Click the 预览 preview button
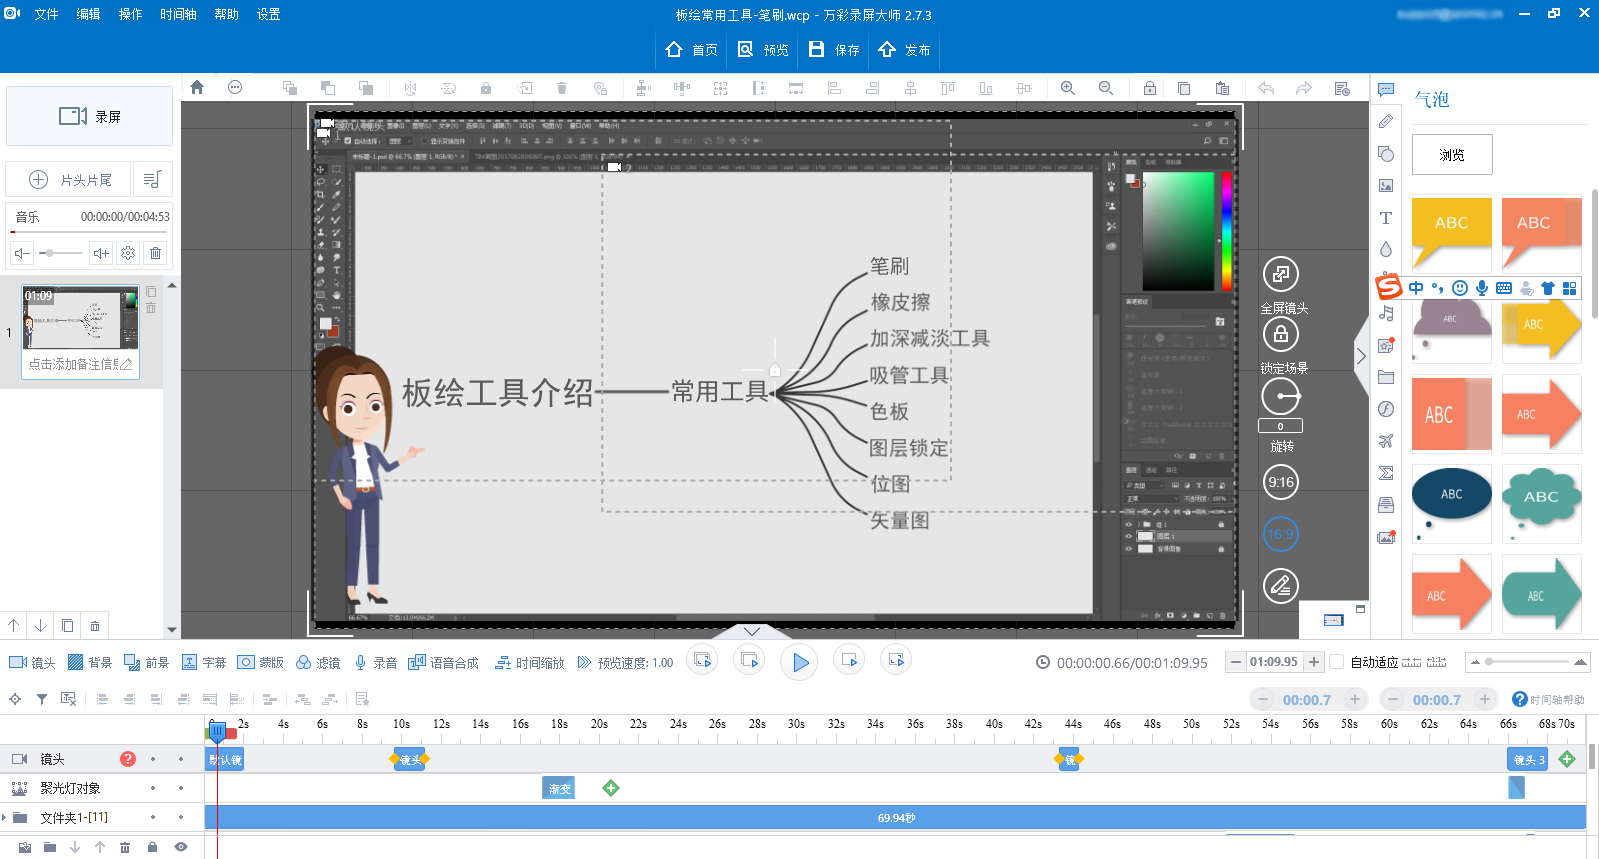Image resolution: width=1599 pixels, height=859 pixels. coord(763,49)
